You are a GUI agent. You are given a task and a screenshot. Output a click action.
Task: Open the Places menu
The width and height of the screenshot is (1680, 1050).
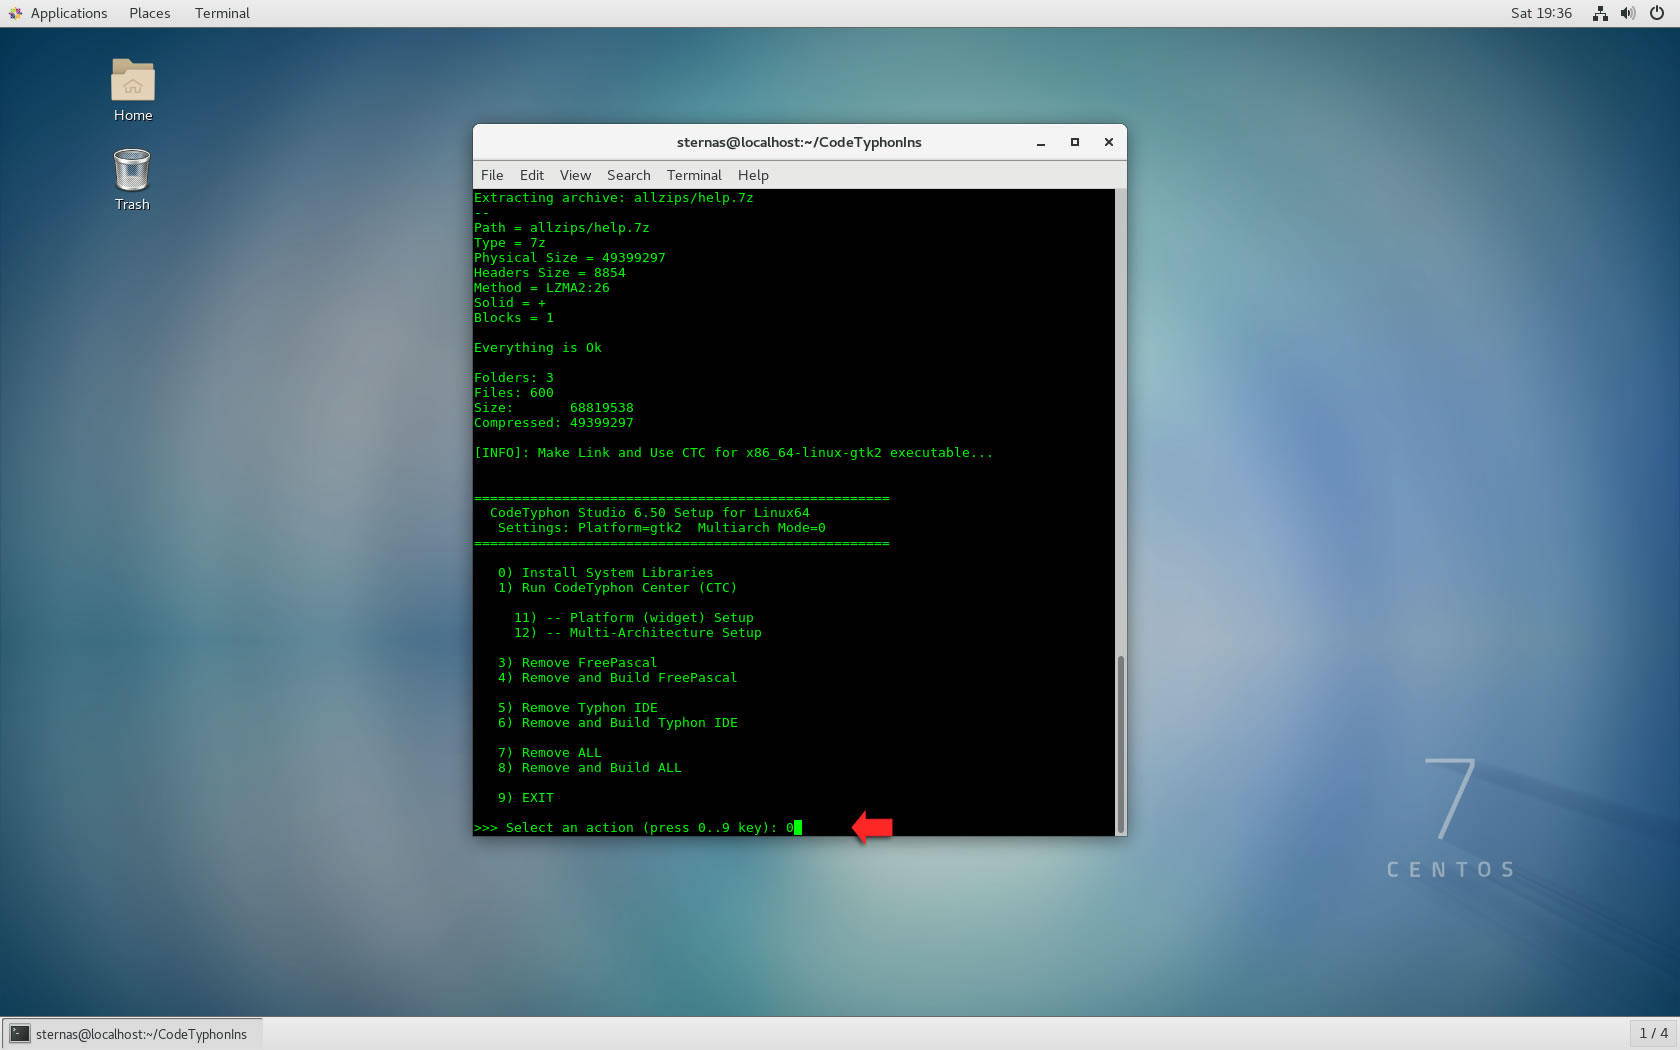[x=150, y=13]
